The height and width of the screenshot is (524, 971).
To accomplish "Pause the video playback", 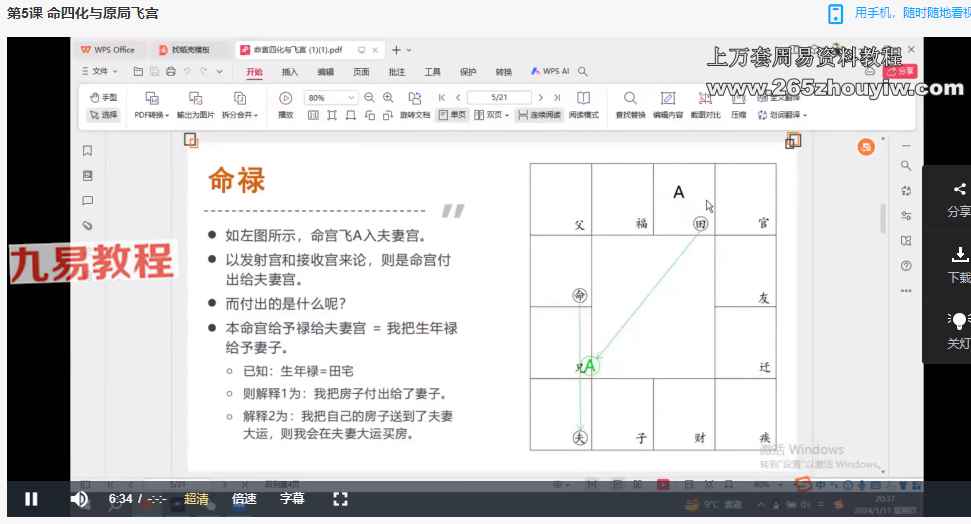I will pos(31,499).
